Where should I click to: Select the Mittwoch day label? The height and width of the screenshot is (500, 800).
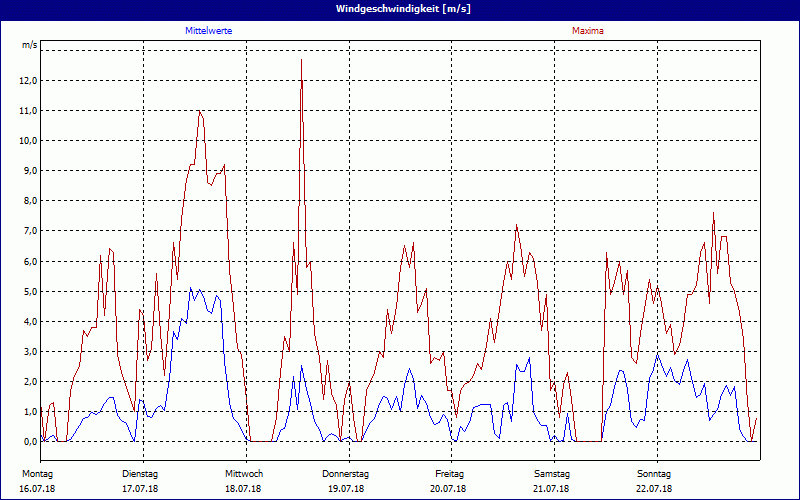(x=243, y=473)
